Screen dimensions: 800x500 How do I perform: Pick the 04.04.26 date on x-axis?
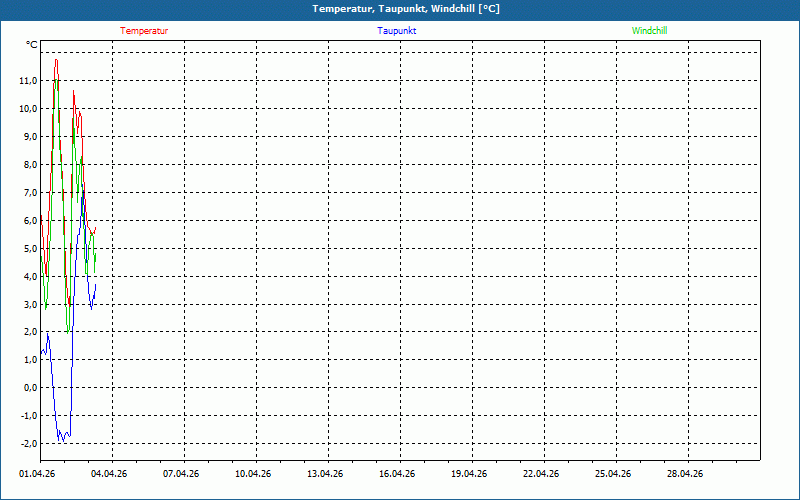[x=110, y=474]
